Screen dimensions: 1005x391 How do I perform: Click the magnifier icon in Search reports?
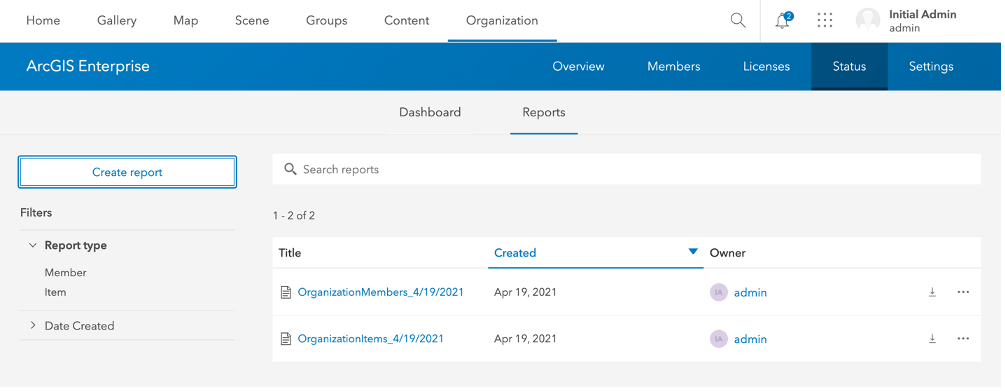click(x=290, y=169)
